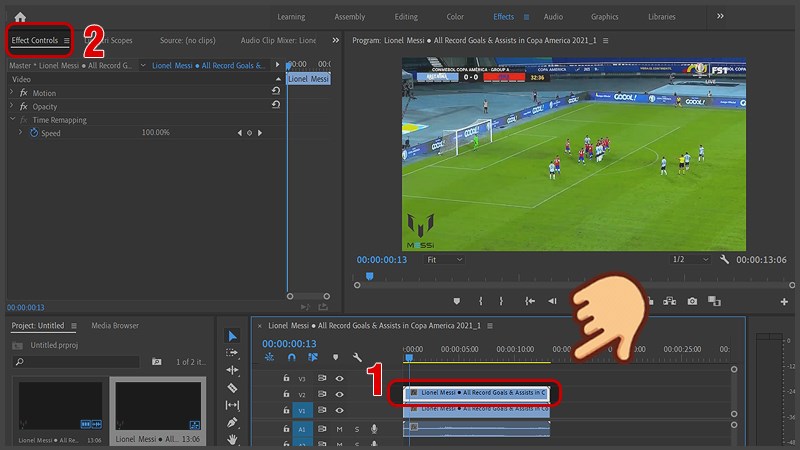Click the Mark In button

481,301
